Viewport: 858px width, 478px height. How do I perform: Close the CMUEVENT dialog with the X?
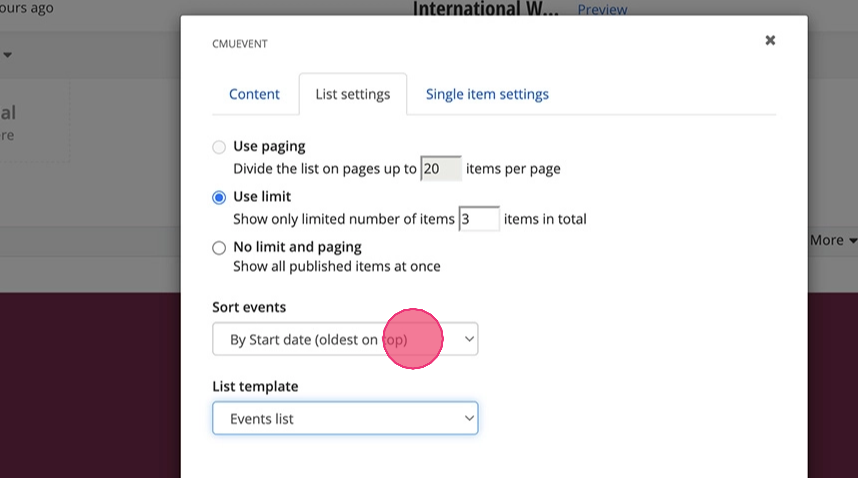tap(770, 40)
